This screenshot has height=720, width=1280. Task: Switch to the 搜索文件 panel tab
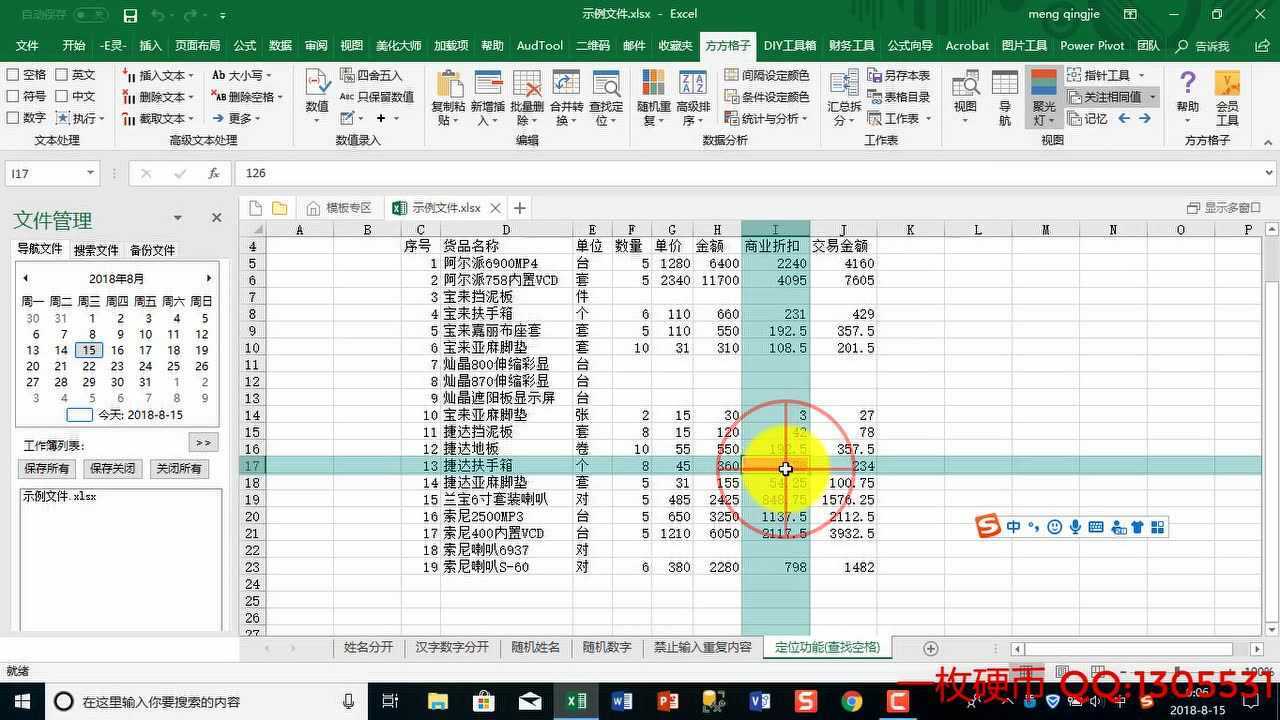(96, 250)
